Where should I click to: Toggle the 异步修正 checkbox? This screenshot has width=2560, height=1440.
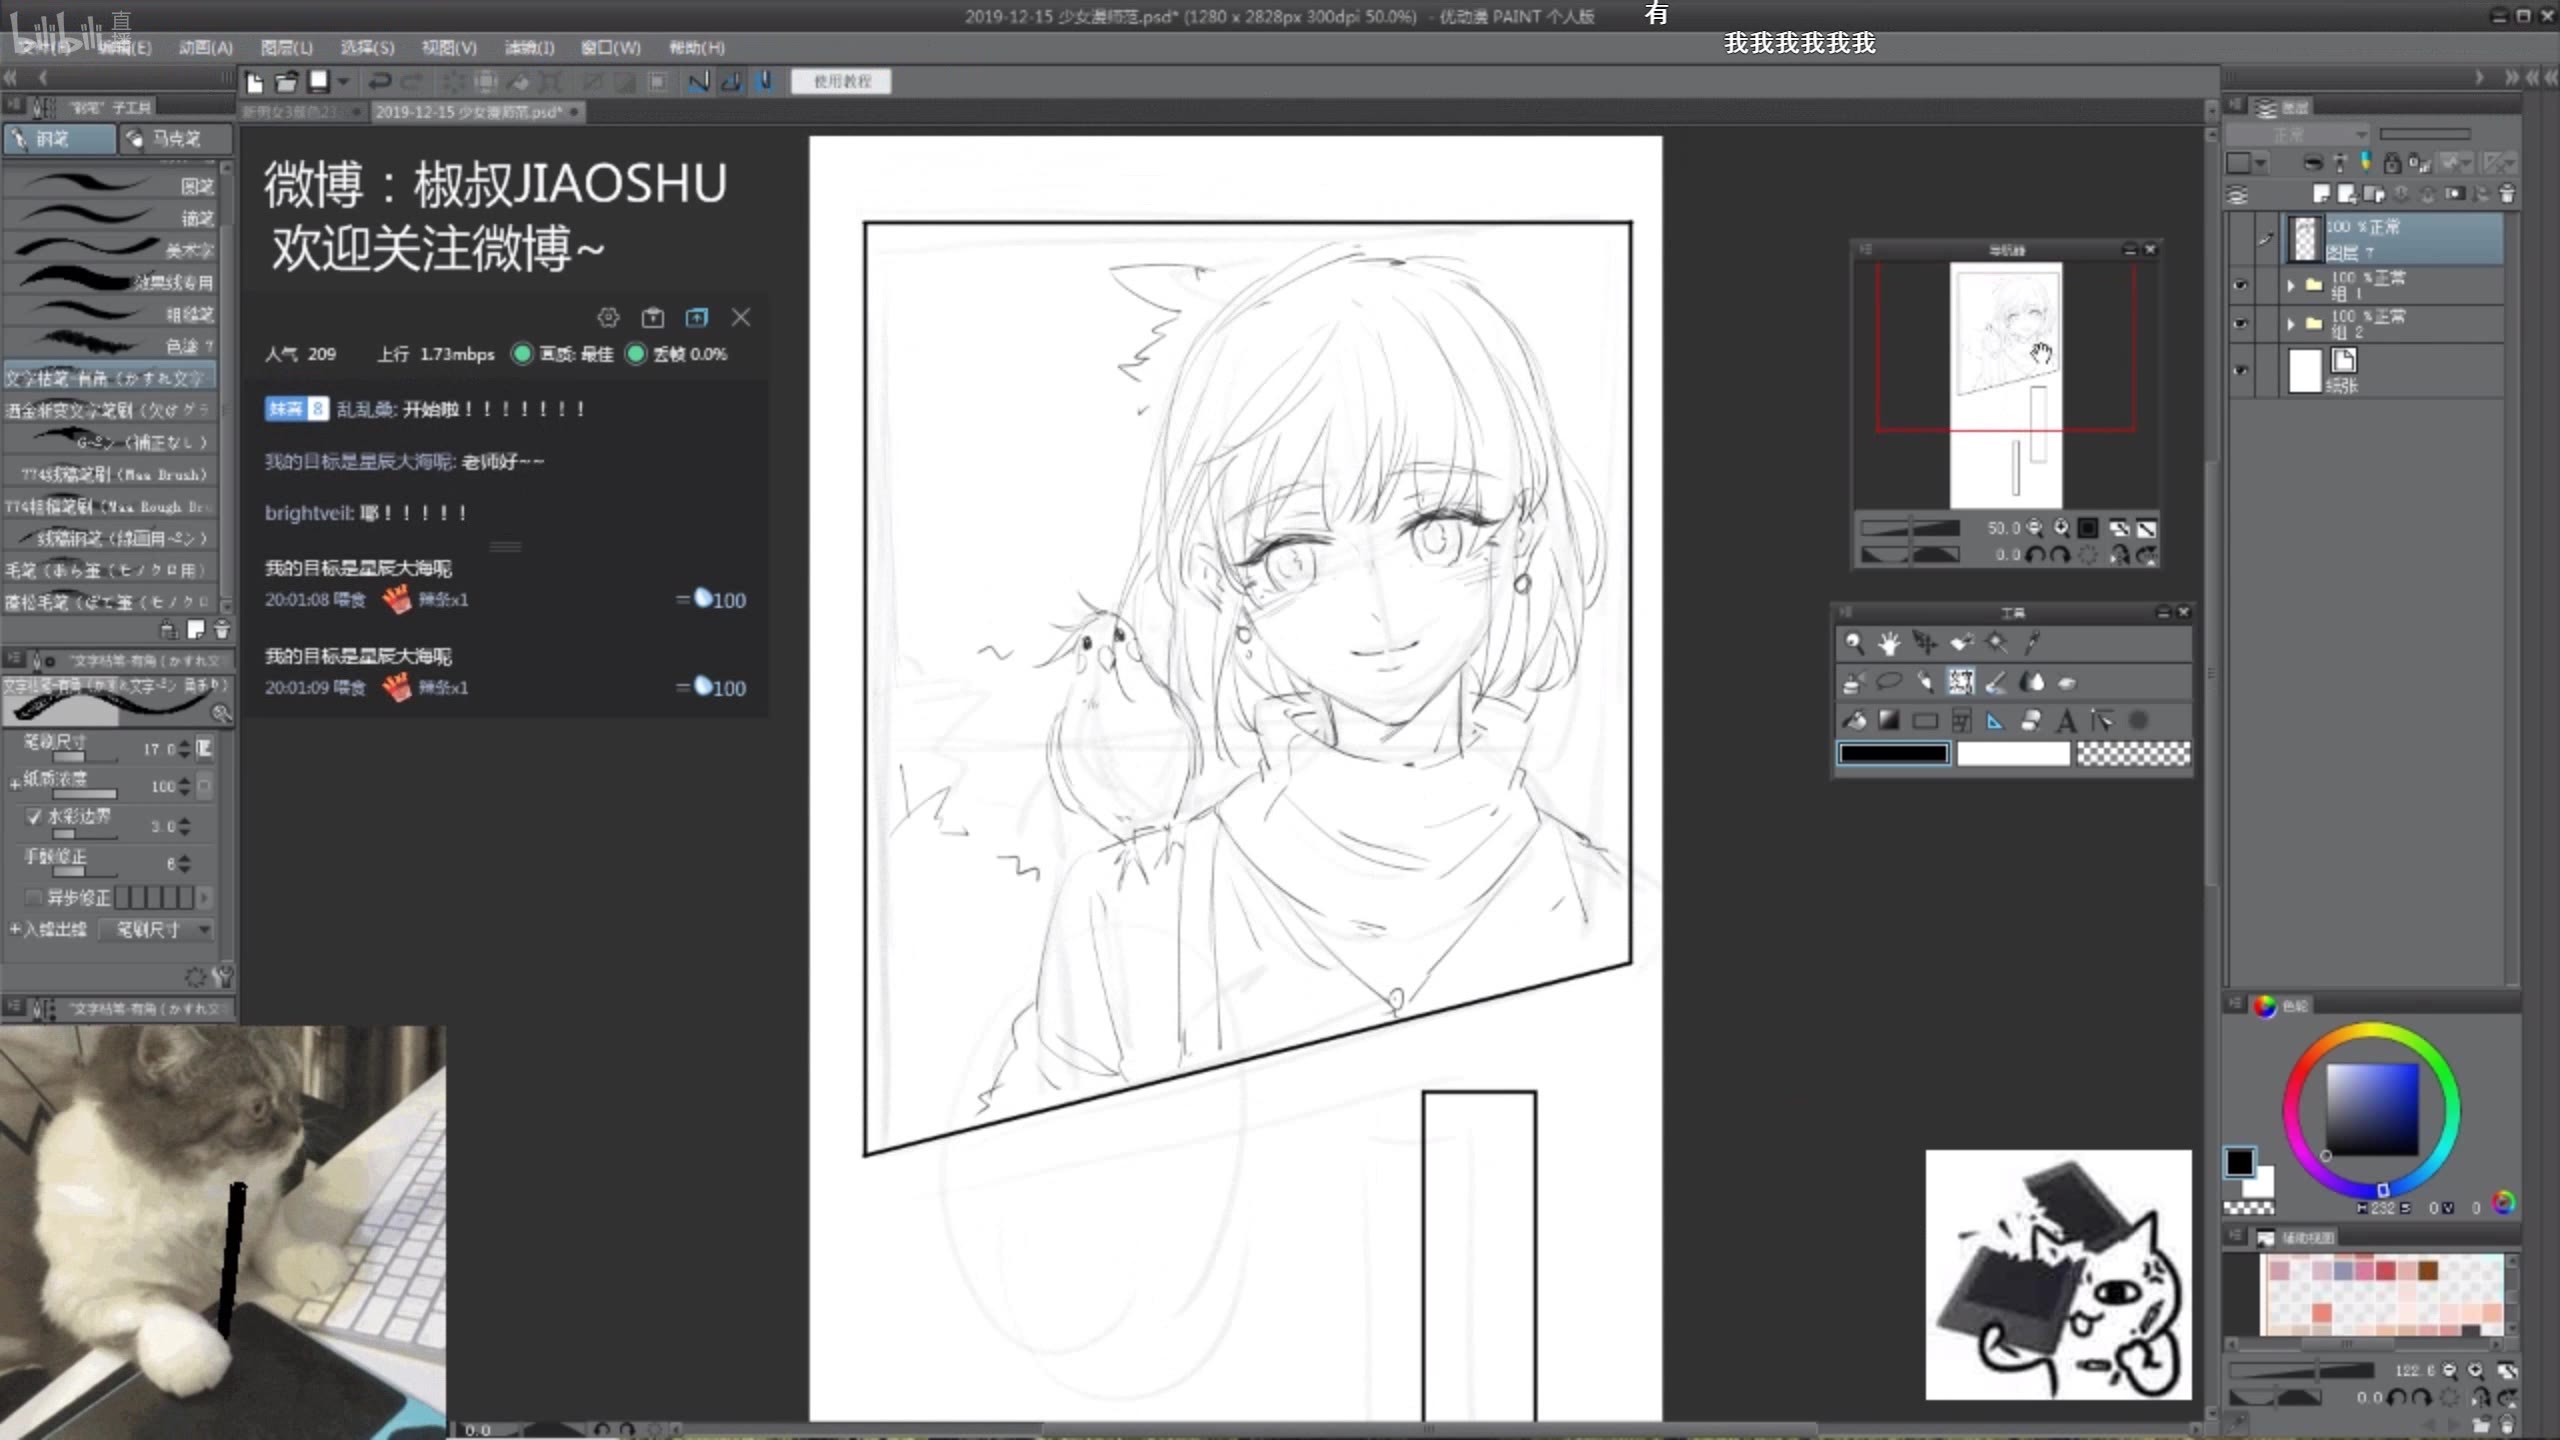[35, 898]
